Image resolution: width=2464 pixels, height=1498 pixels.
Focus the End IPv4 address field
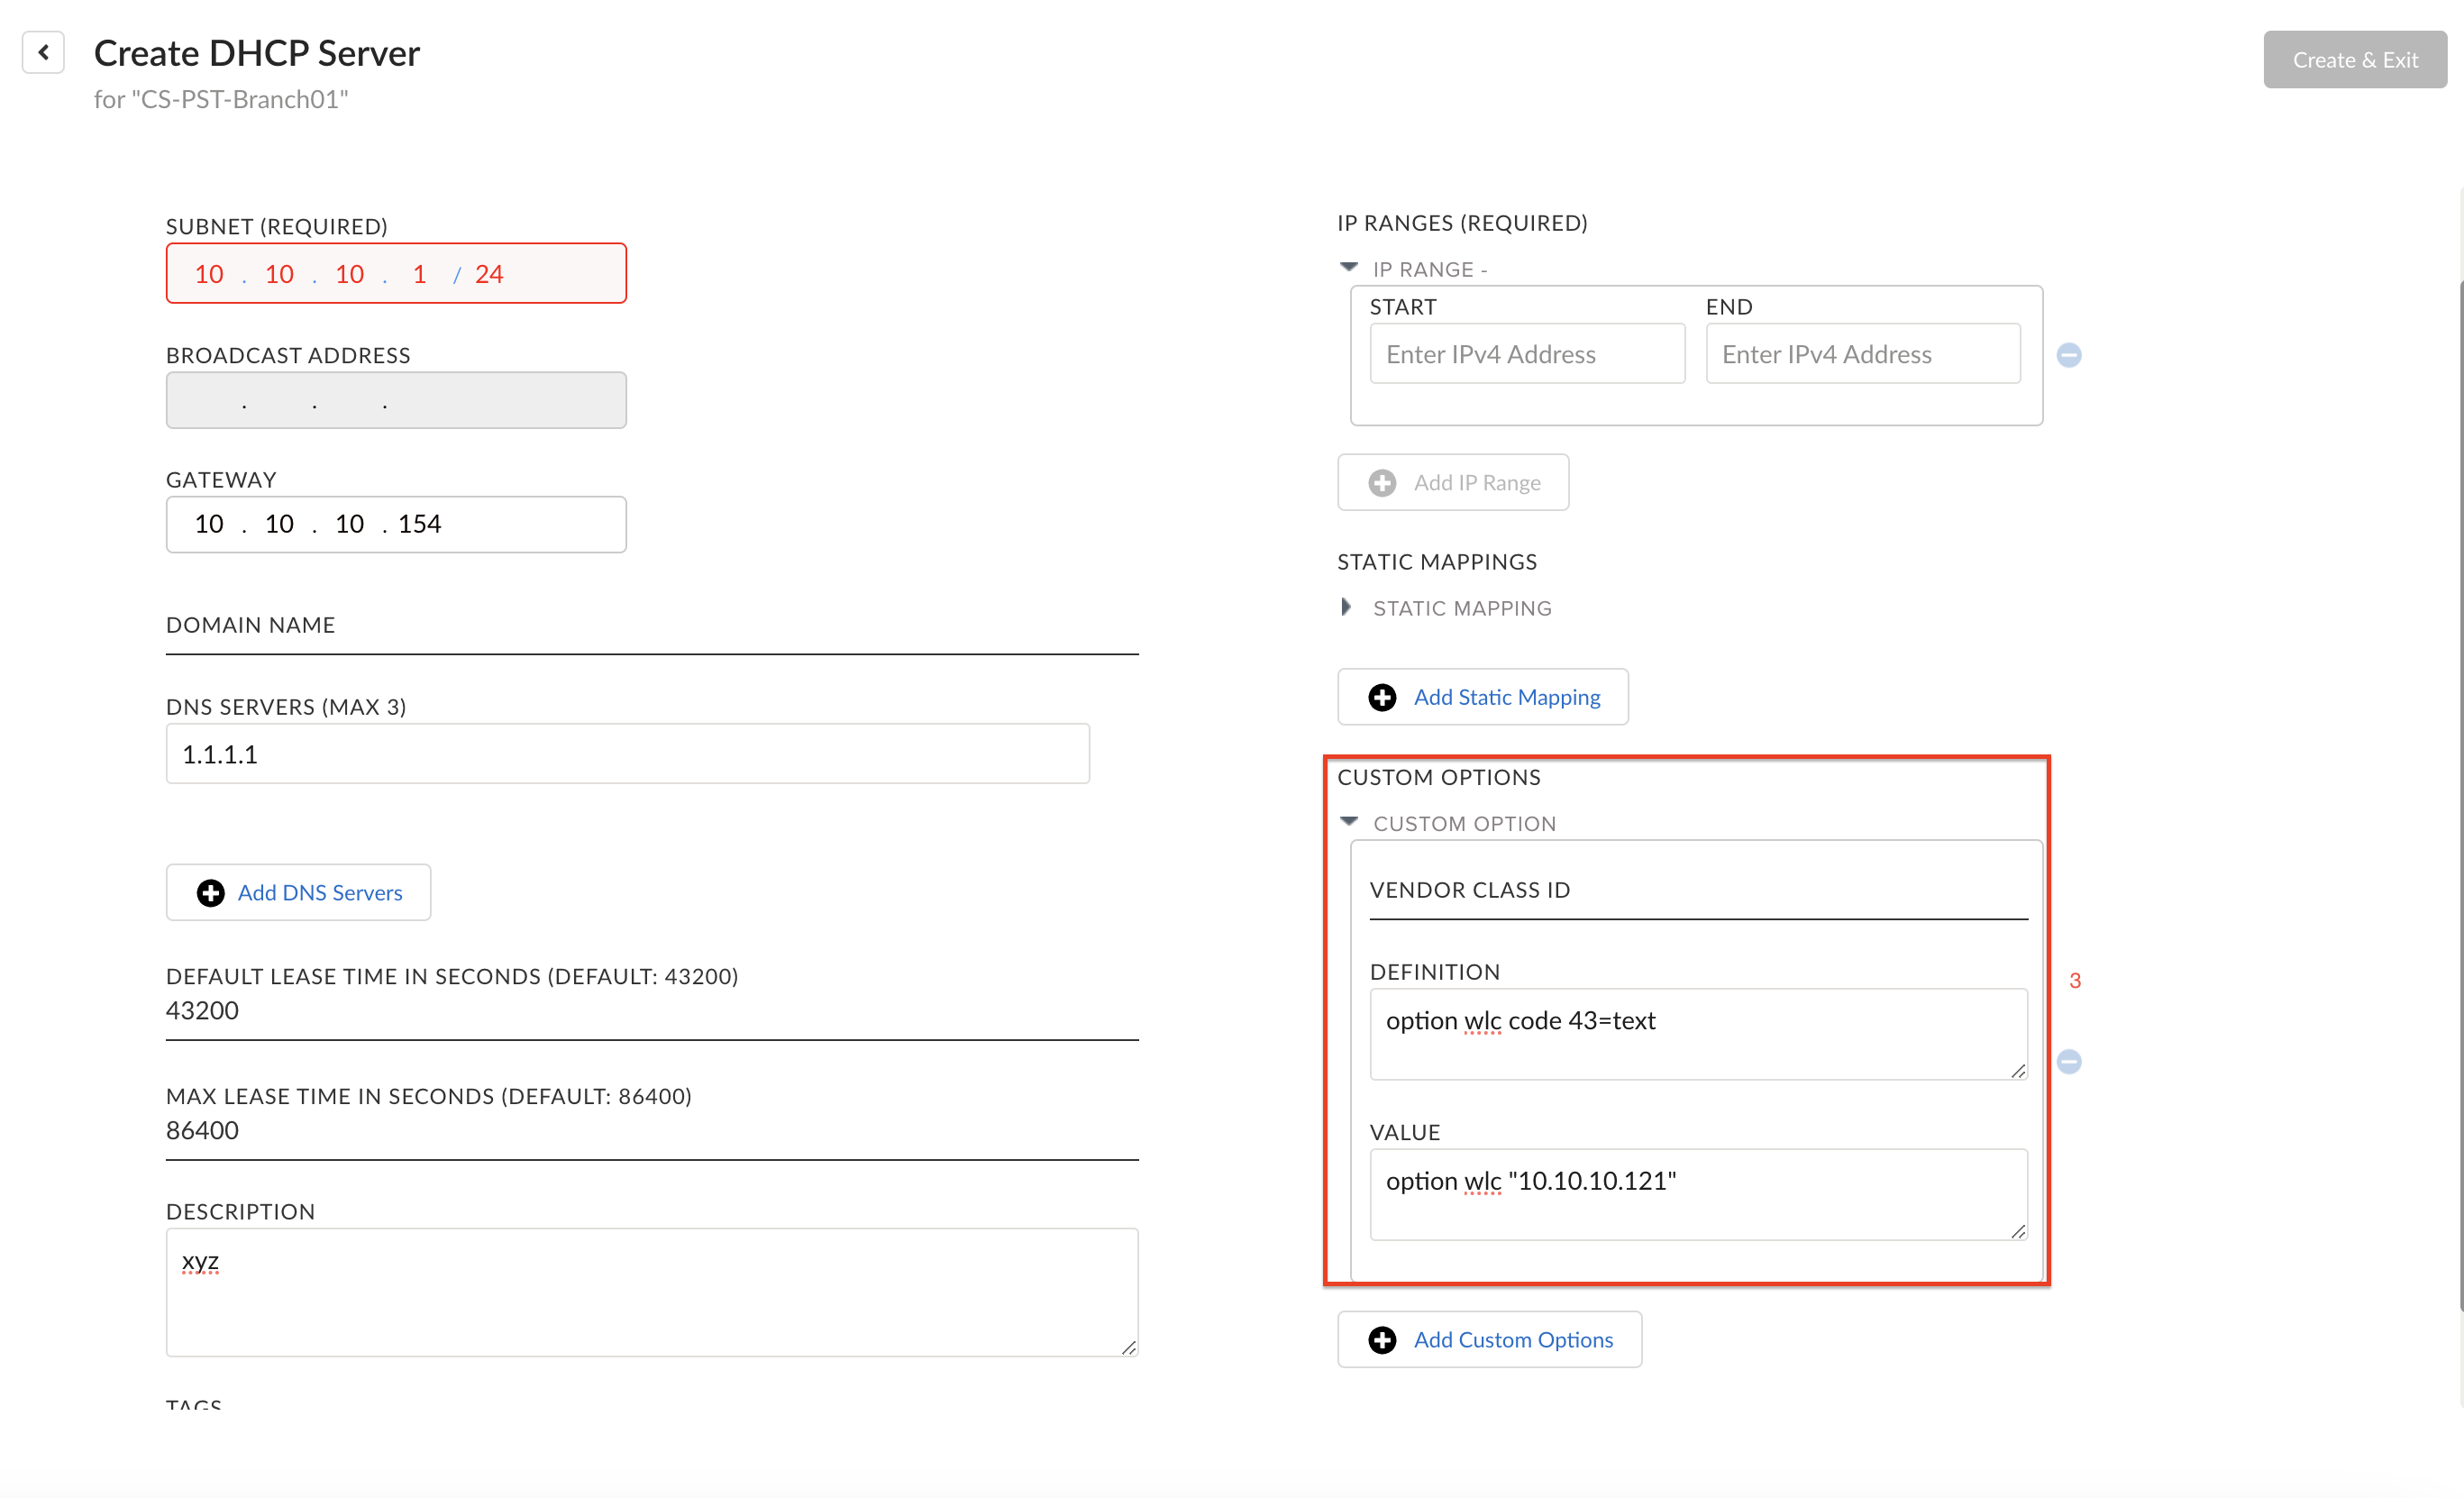tap(1862, 354)
